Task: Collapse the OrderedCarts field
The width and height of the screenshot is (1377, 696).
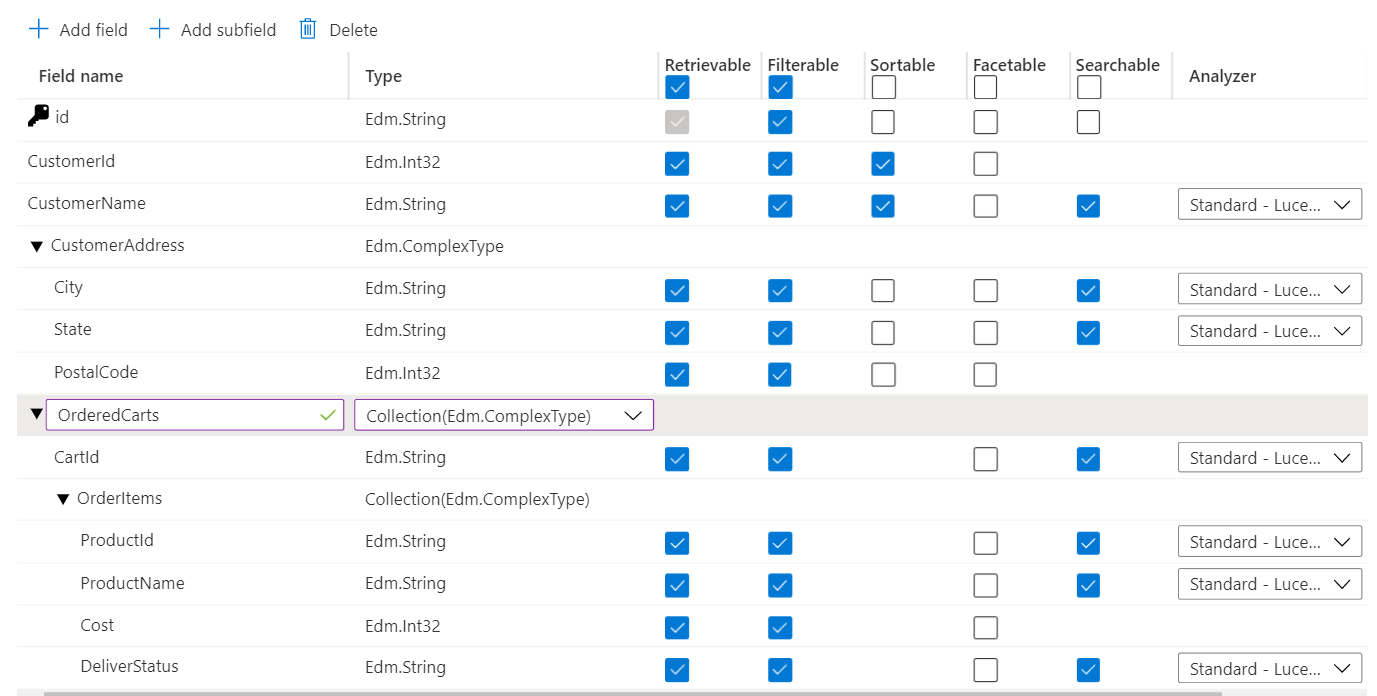Action: click(36, 413)
